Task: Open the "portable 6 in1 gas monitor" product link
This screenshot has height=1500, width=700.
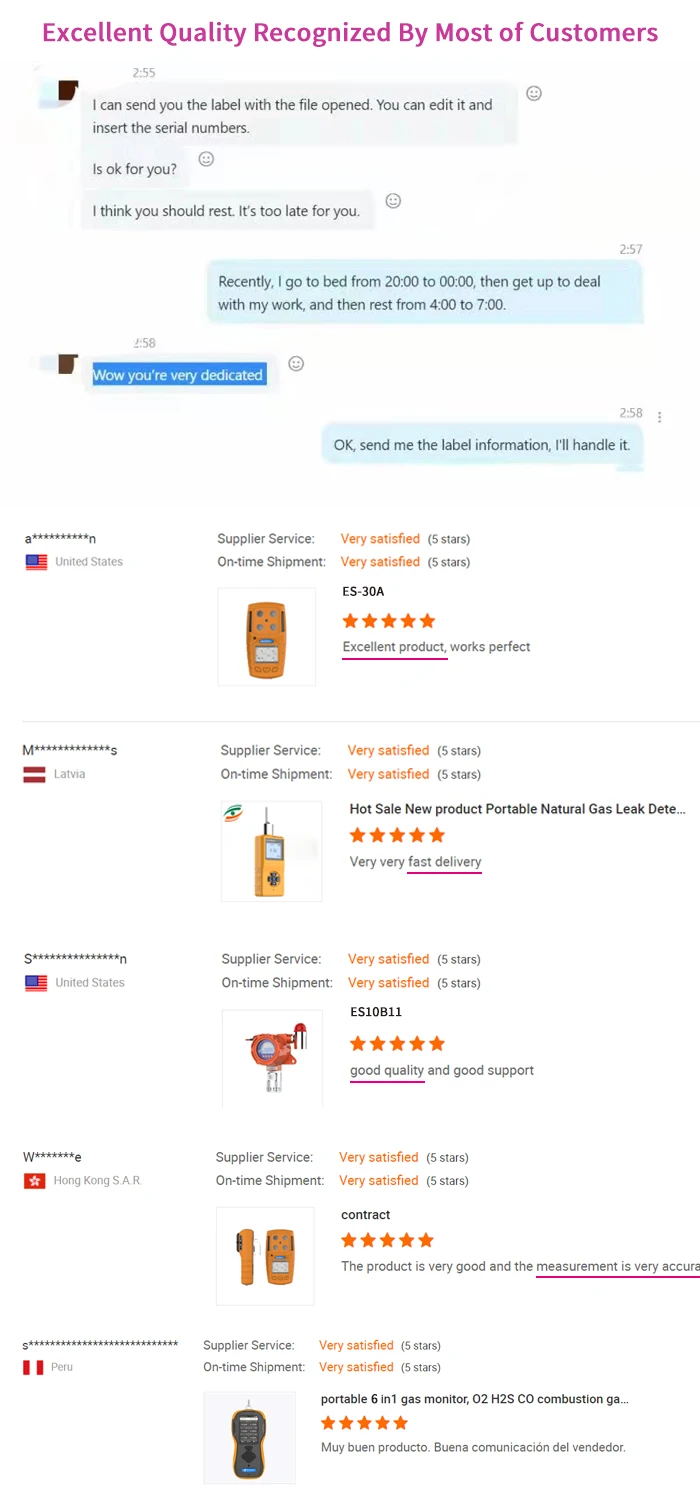Action: click(x=474, y=1399)
